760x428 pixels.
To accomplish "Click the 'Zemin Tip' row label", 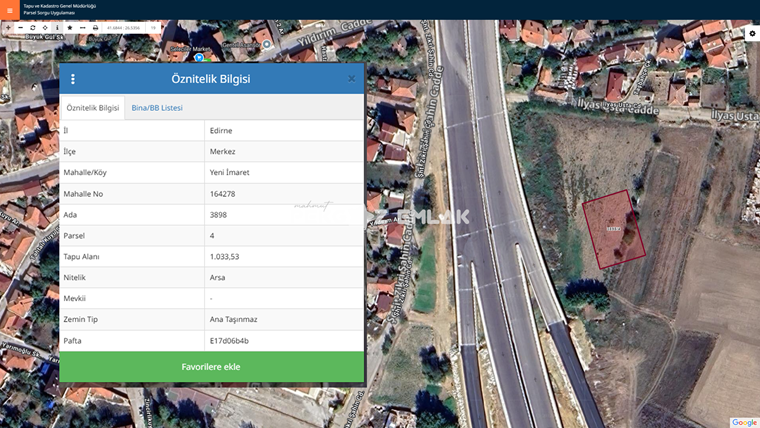I will tap(80, 319).
